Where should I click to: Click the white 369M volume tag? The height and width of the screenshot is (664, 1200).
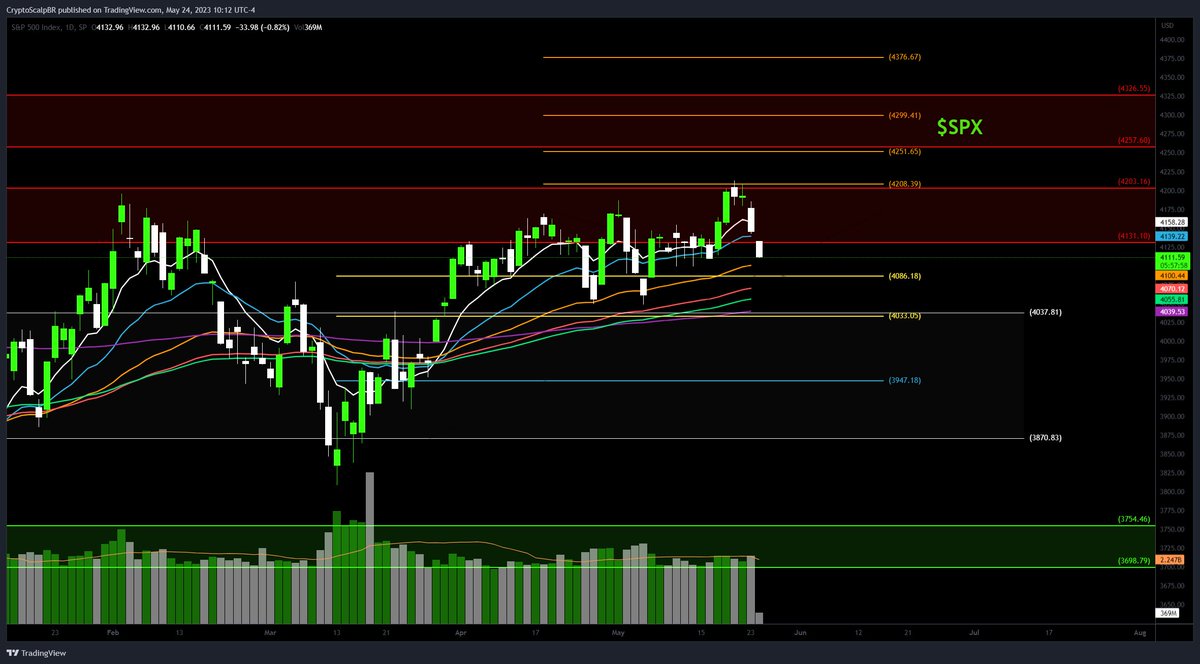coord(1168,613)
